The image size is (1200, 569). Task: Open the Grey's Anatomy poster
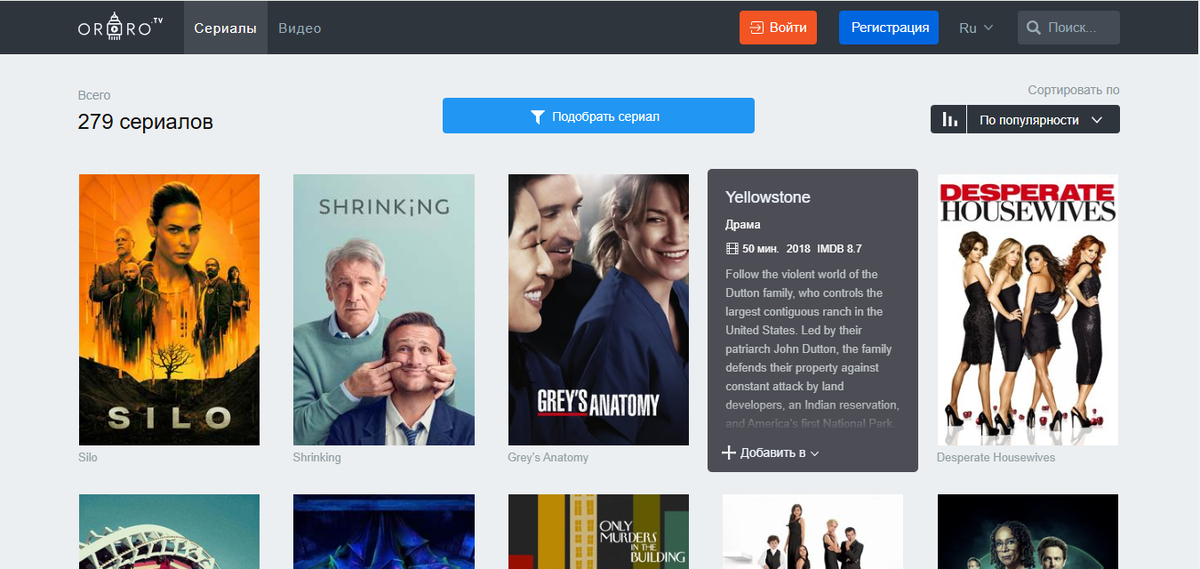[x=598, y=310]
